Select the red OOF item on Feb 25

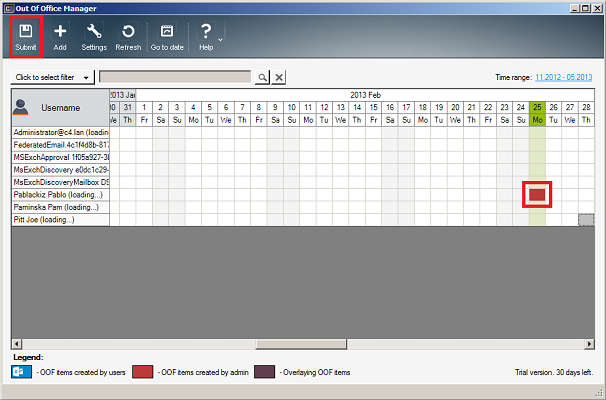point(537,194)
